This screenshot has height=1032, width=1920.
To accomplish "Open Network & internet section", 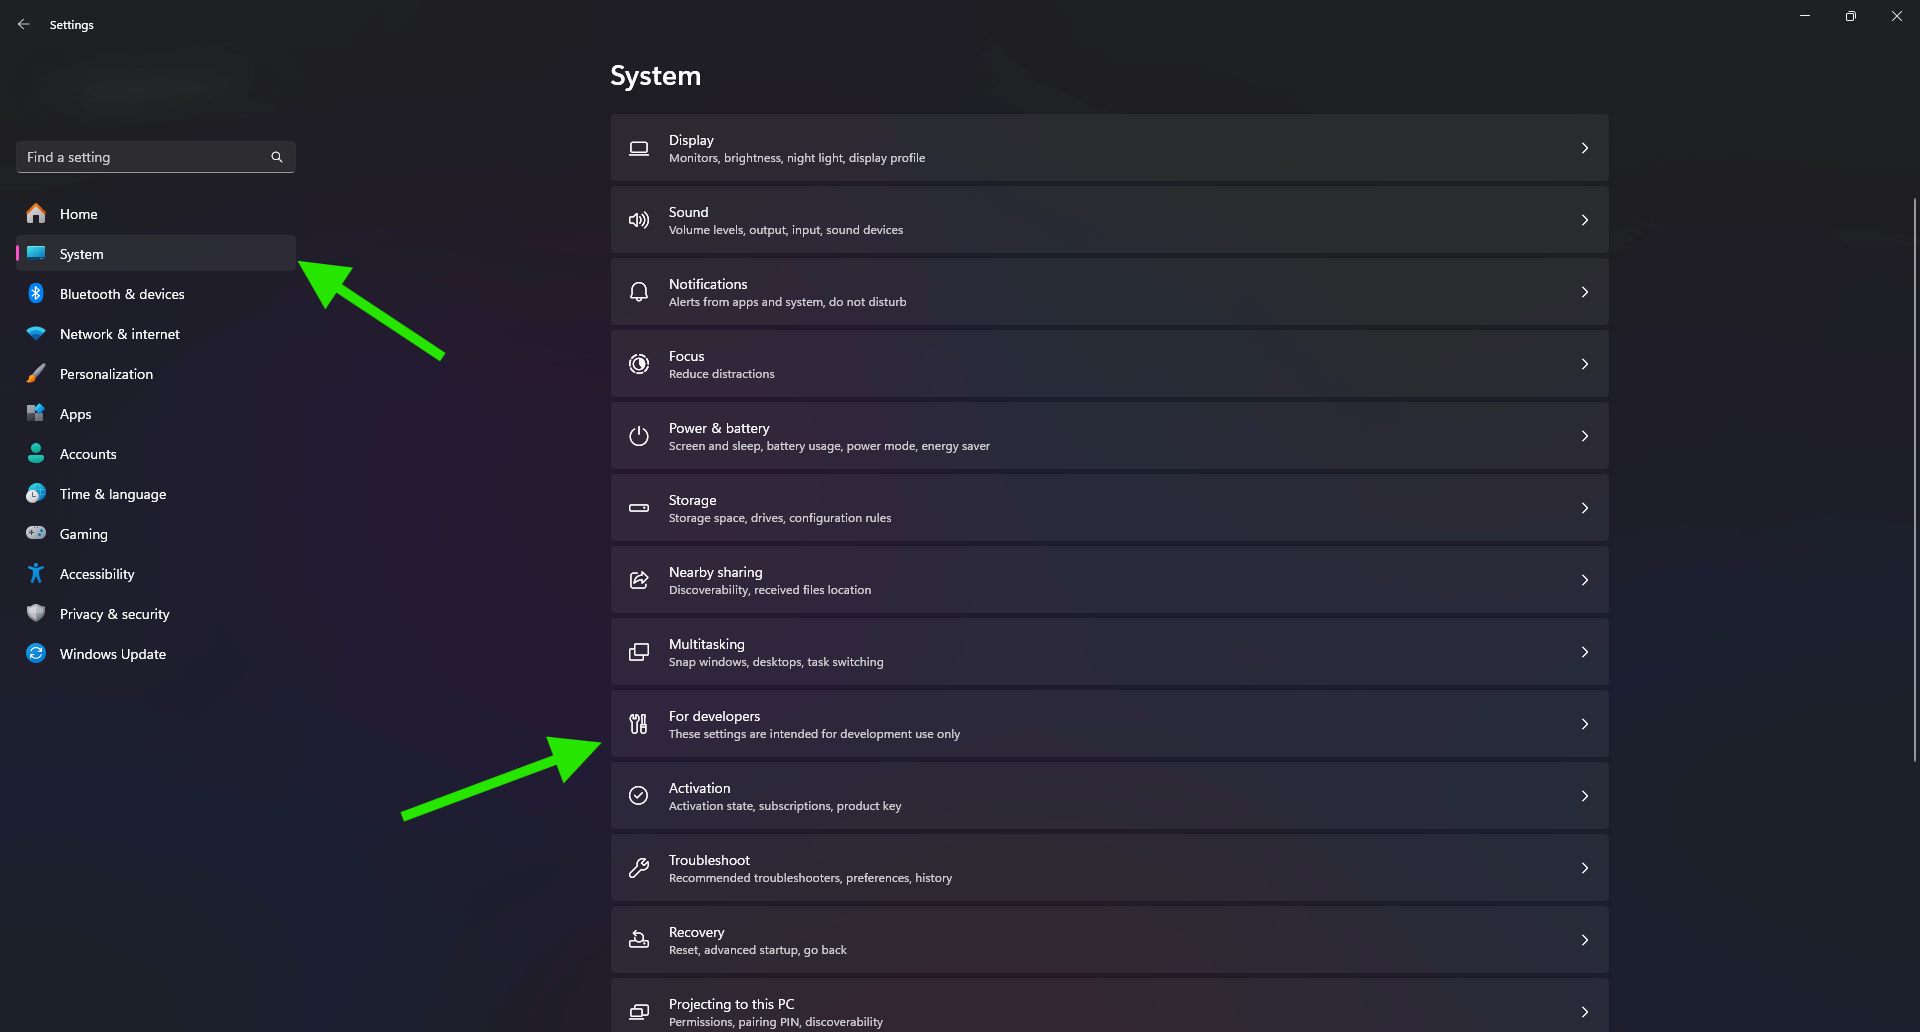I will click(156, 334).
